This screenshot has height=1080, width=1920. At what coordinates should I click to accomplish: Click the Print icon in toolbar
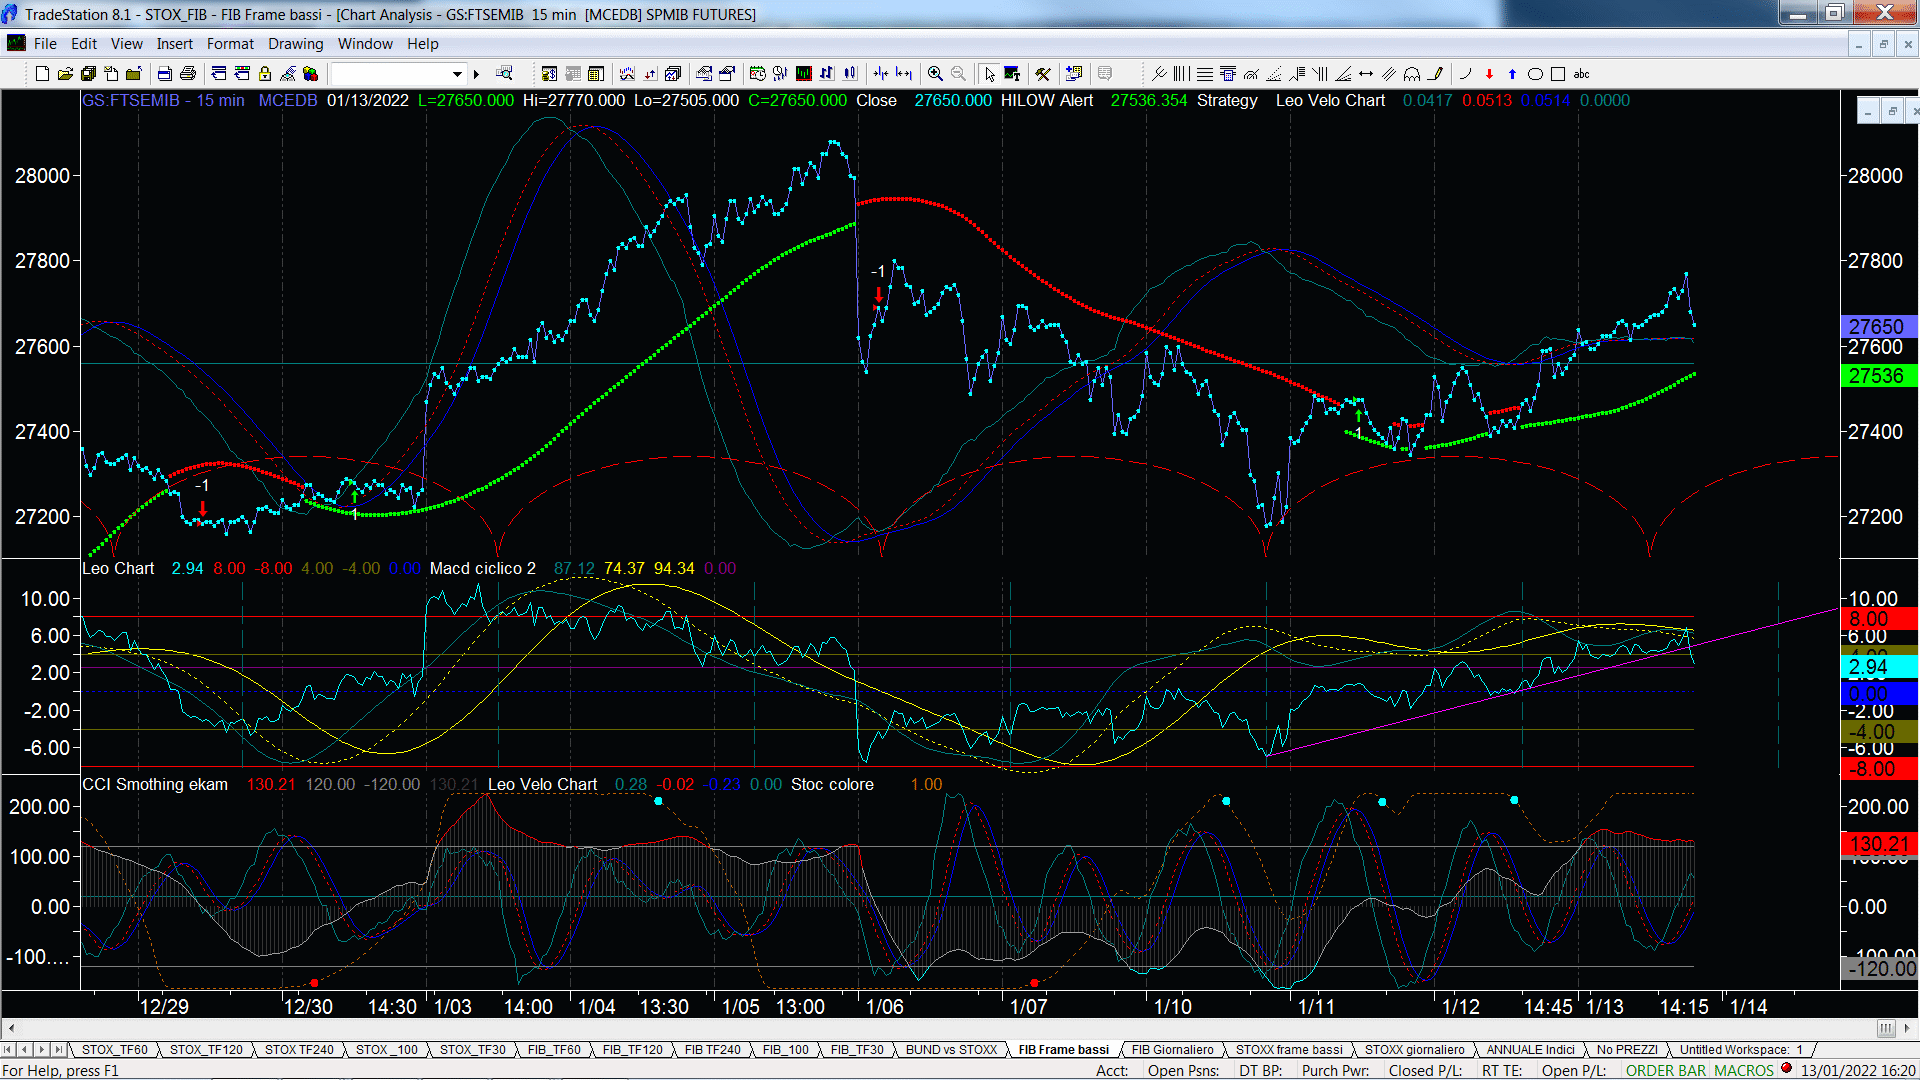tap(187, 73)
